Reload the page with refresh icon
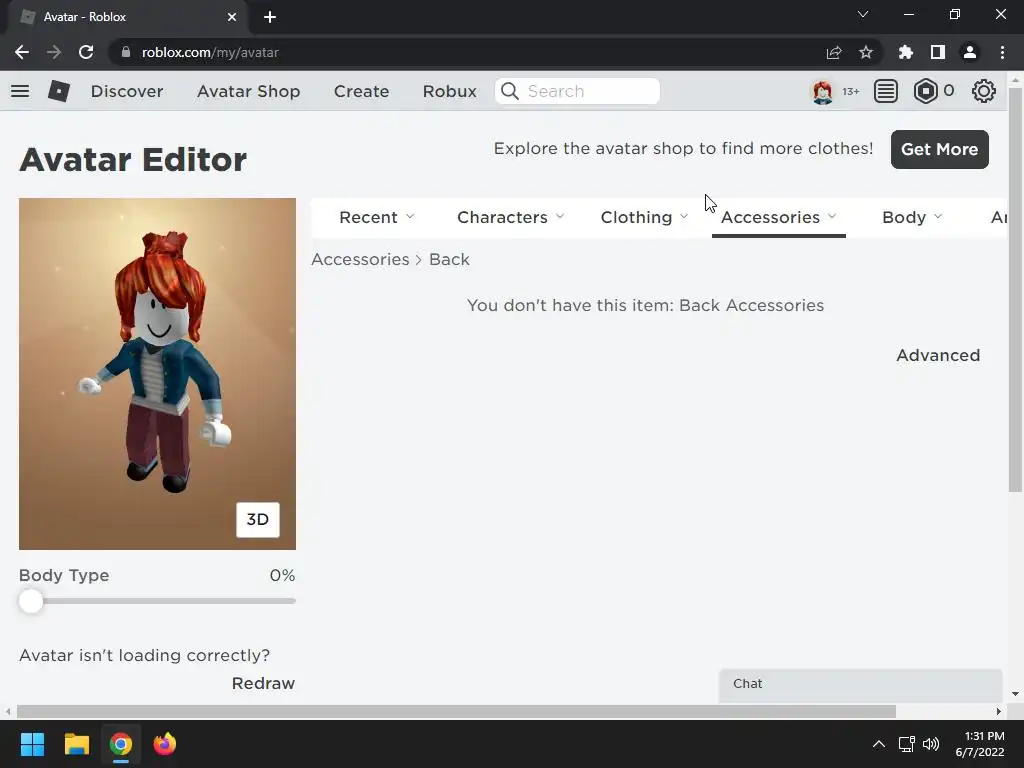 pyautogui.click(x=86, y=52)
